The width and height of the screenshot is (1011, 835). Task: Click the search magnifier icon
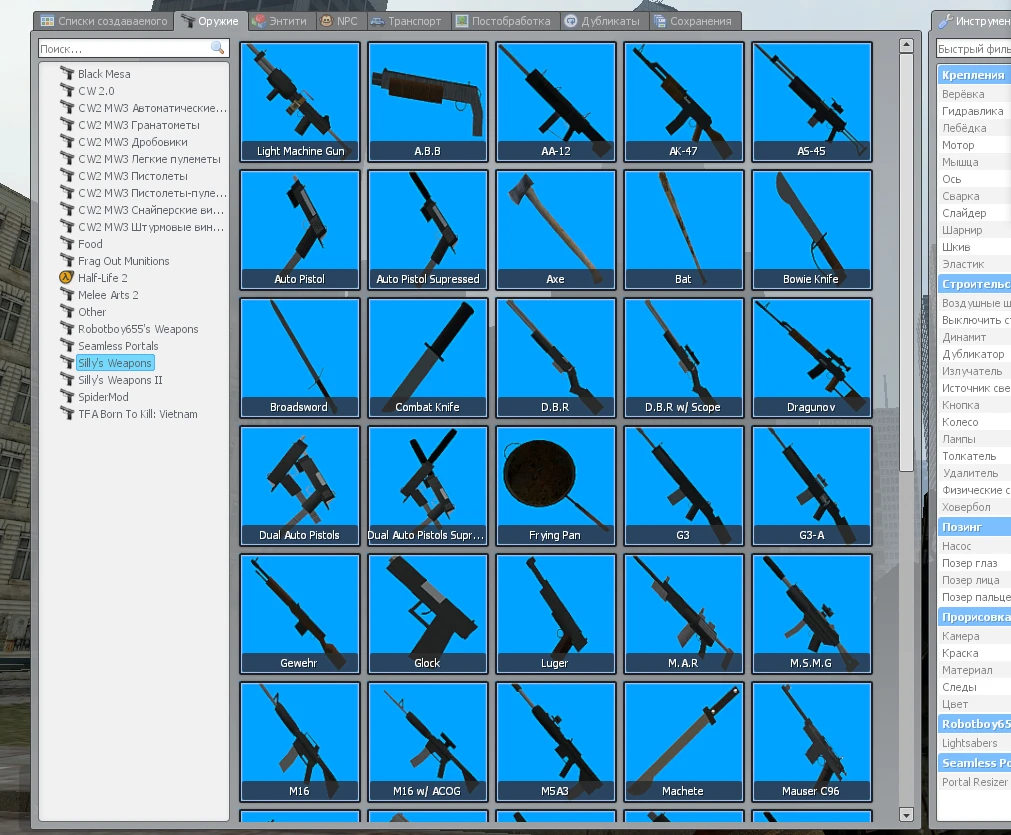pos(217,48)
